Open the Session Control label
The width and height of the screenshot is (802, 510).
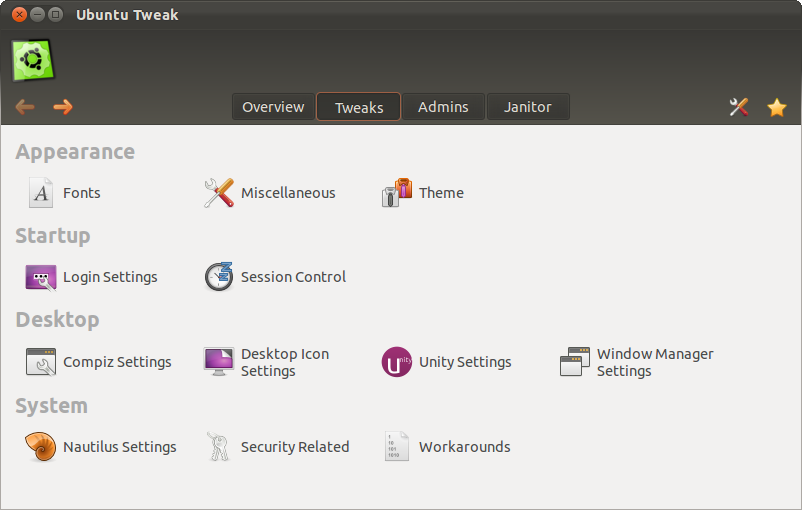pos(294,277)
